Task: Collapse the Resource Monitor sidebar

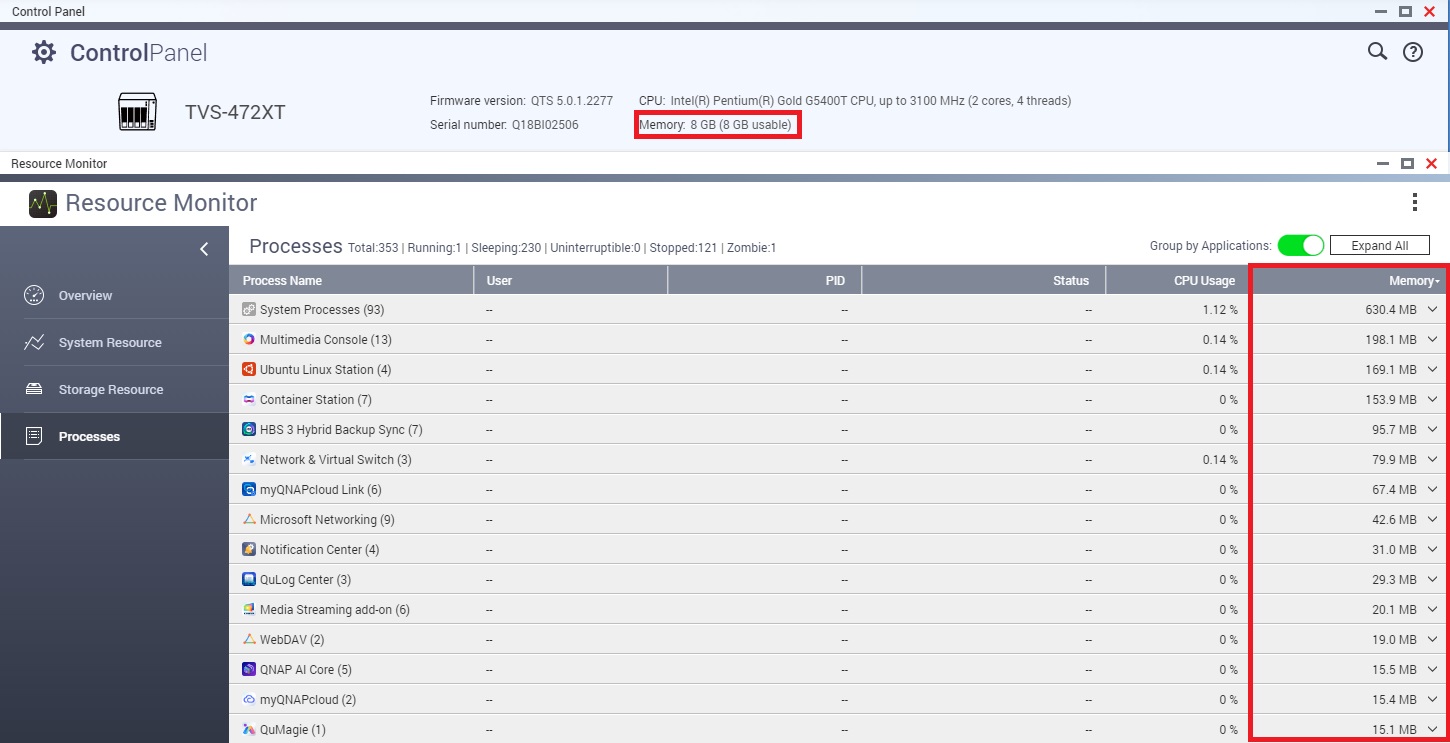Action: tap(204, 249)
